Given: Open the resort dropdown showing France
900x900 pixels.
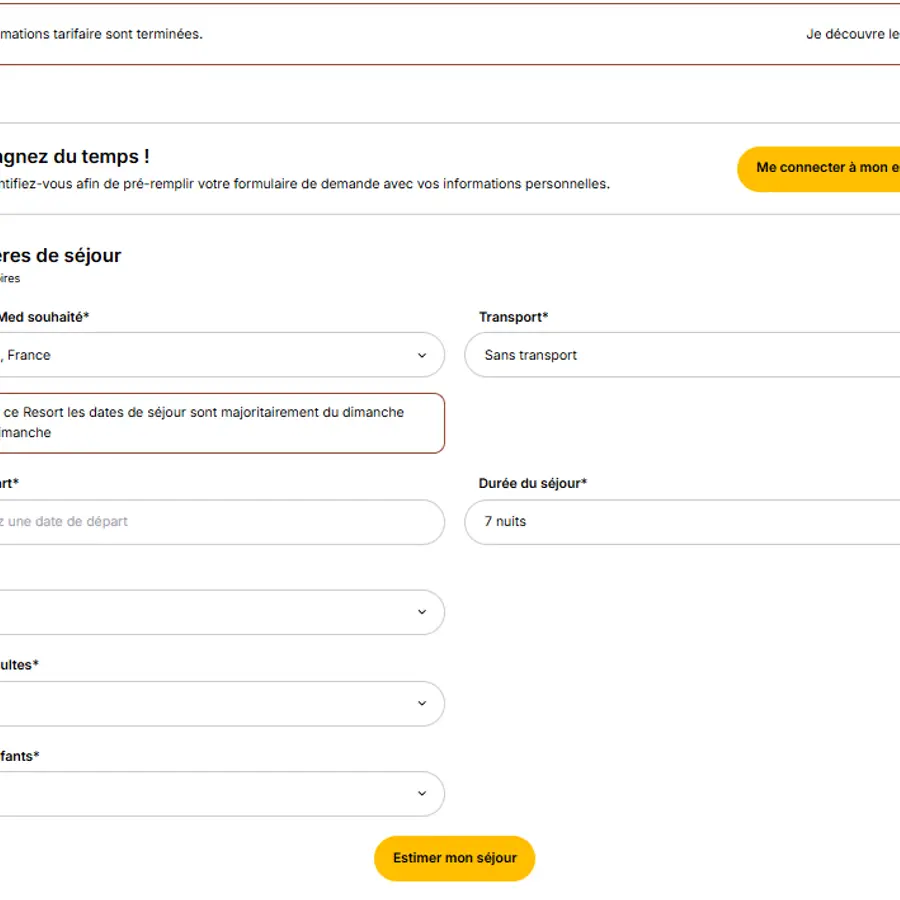Looking at the screenshot, I should (x=200, y=355).
